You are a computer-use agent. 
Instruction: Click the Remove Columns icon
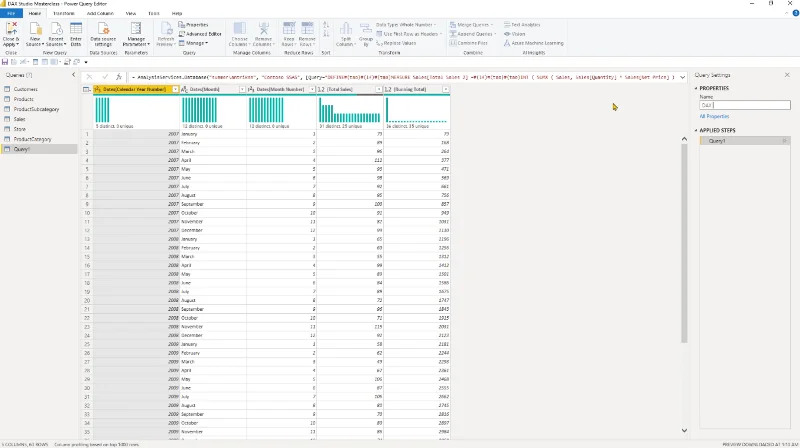pyautogui.click(x=263, y=29)
